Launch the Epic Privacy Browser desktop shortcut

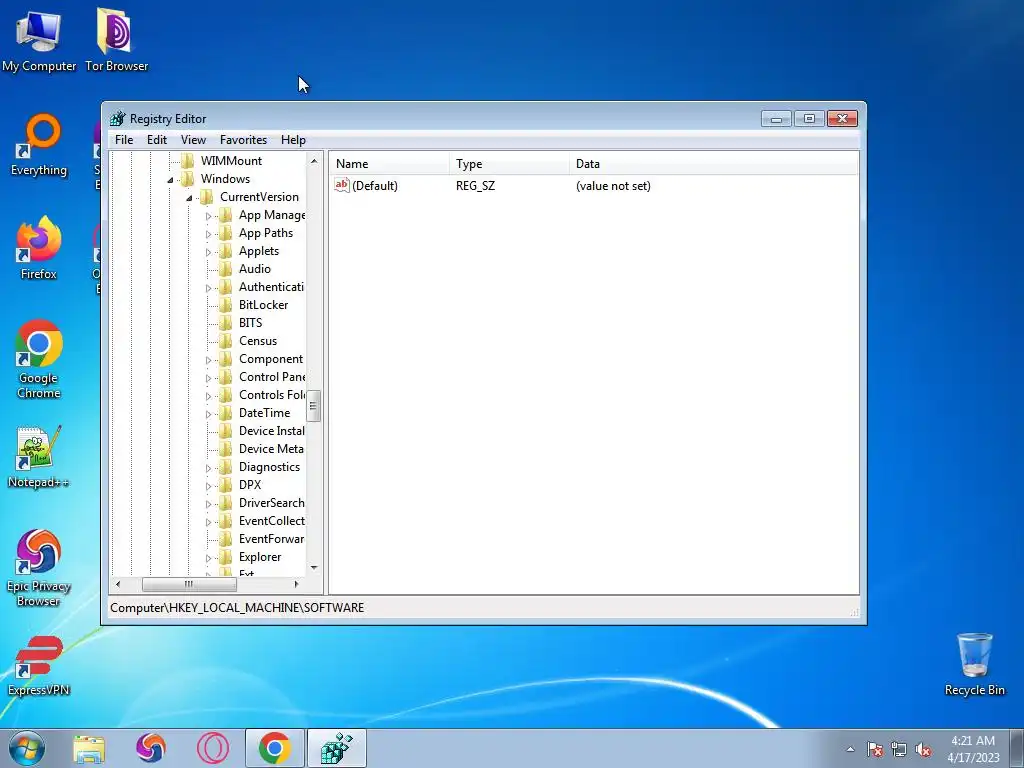39,568
